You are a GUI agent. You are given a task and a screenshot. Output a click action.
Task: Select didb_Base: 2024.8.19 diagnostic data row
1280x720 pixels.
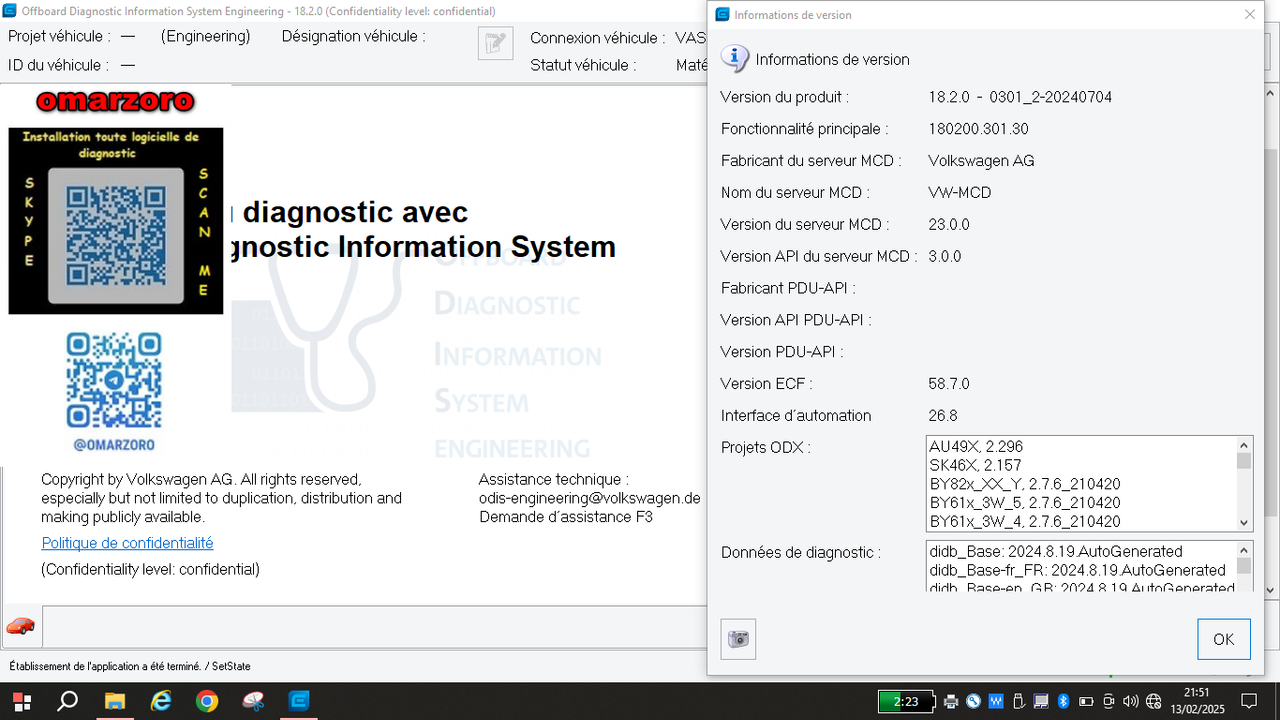pos(1082,551)
